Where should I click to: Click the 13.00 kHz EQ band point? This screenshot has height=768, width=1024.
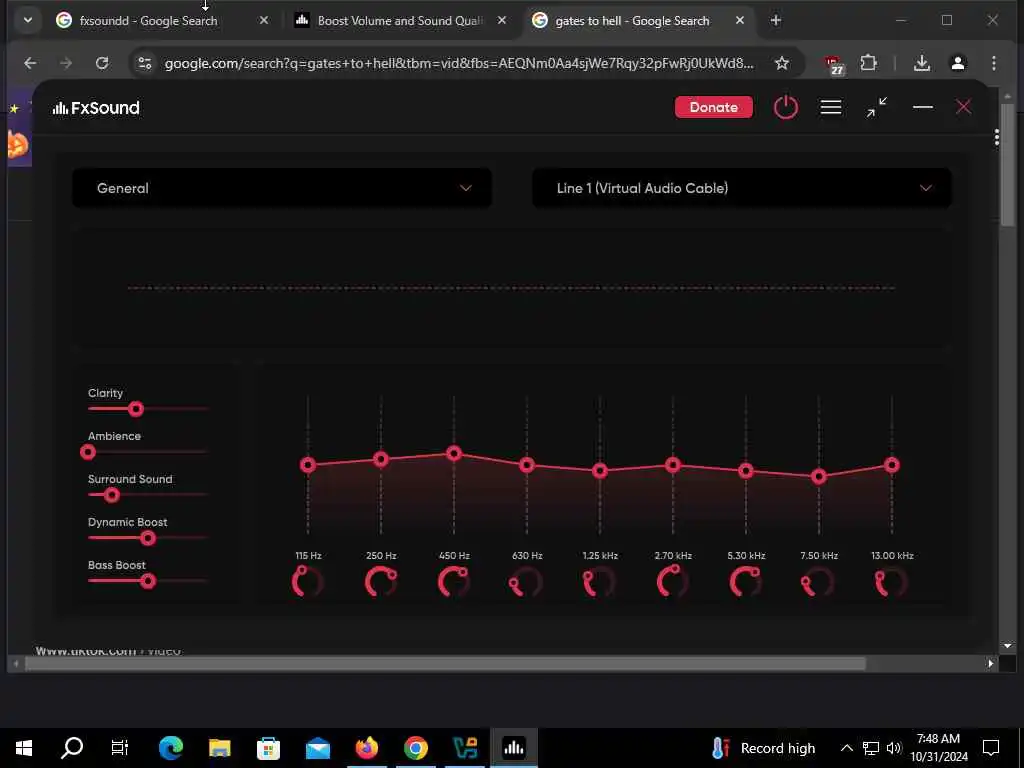point(891,465)
